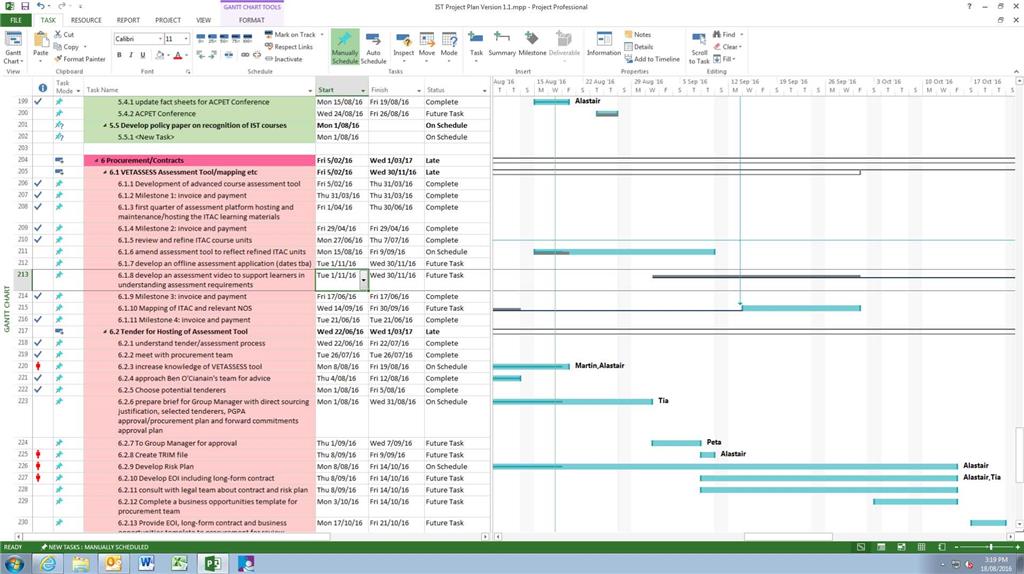
Task: Open the Gantt Chart view button
Action: click(14, 47)
